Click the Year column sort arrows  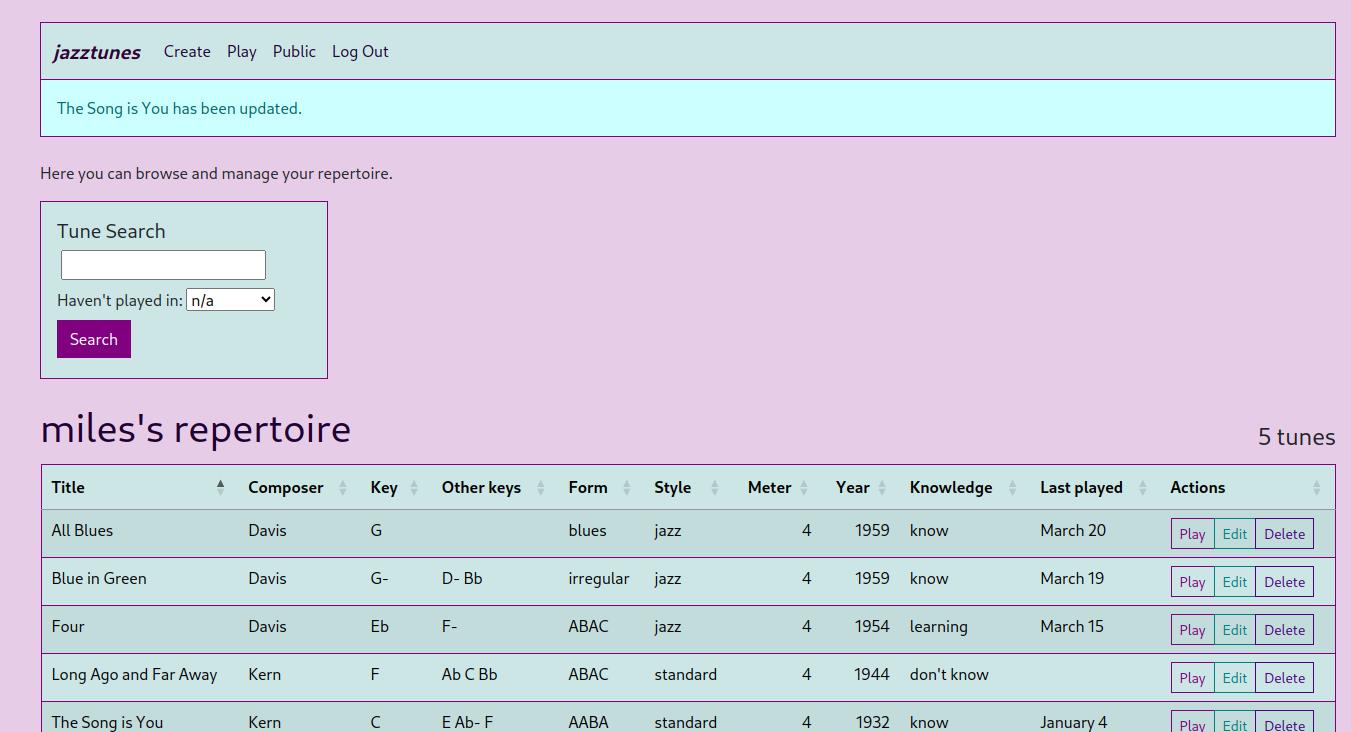point(881,488)
